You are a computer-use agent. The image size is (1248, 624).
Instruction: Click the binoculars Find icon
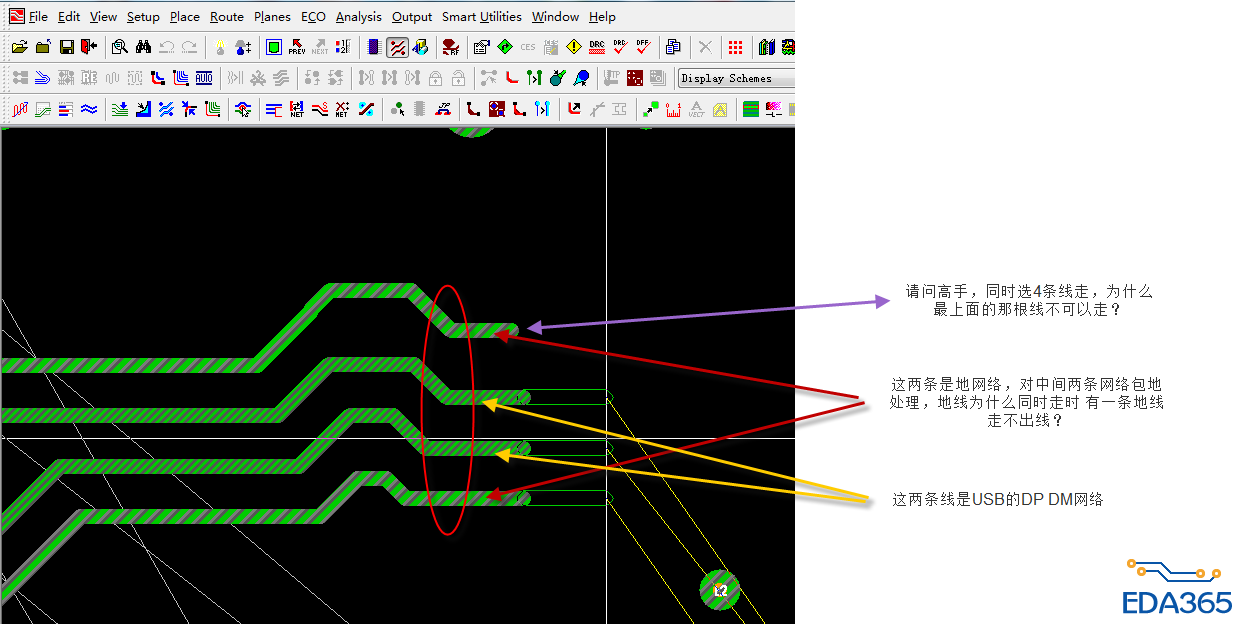143,47
